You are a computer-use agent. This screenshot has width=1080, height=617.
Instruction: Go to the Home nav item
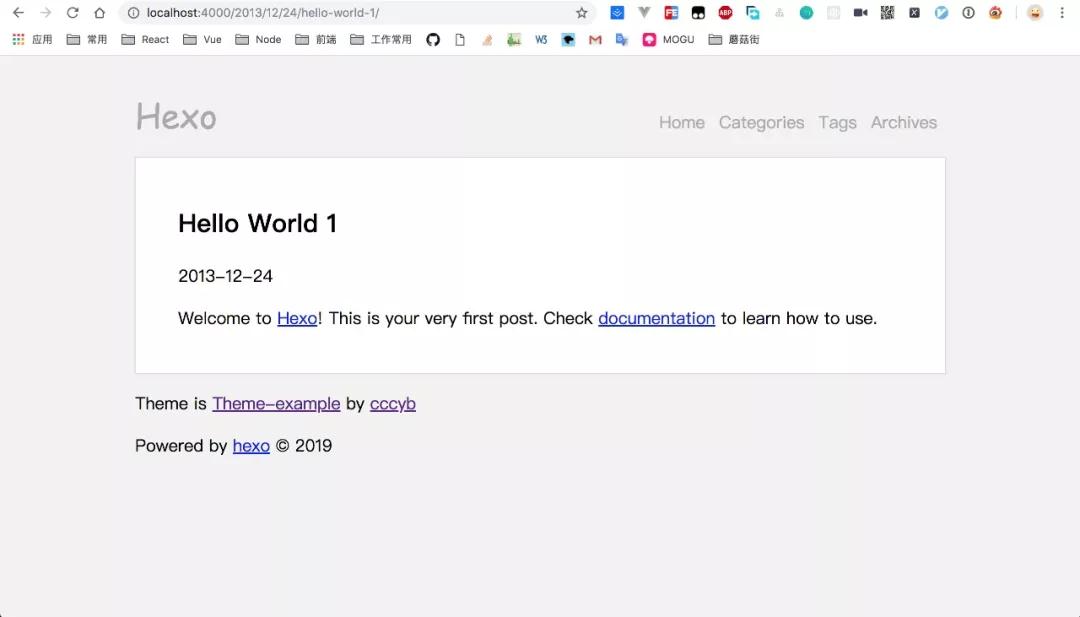coord(682,122)
